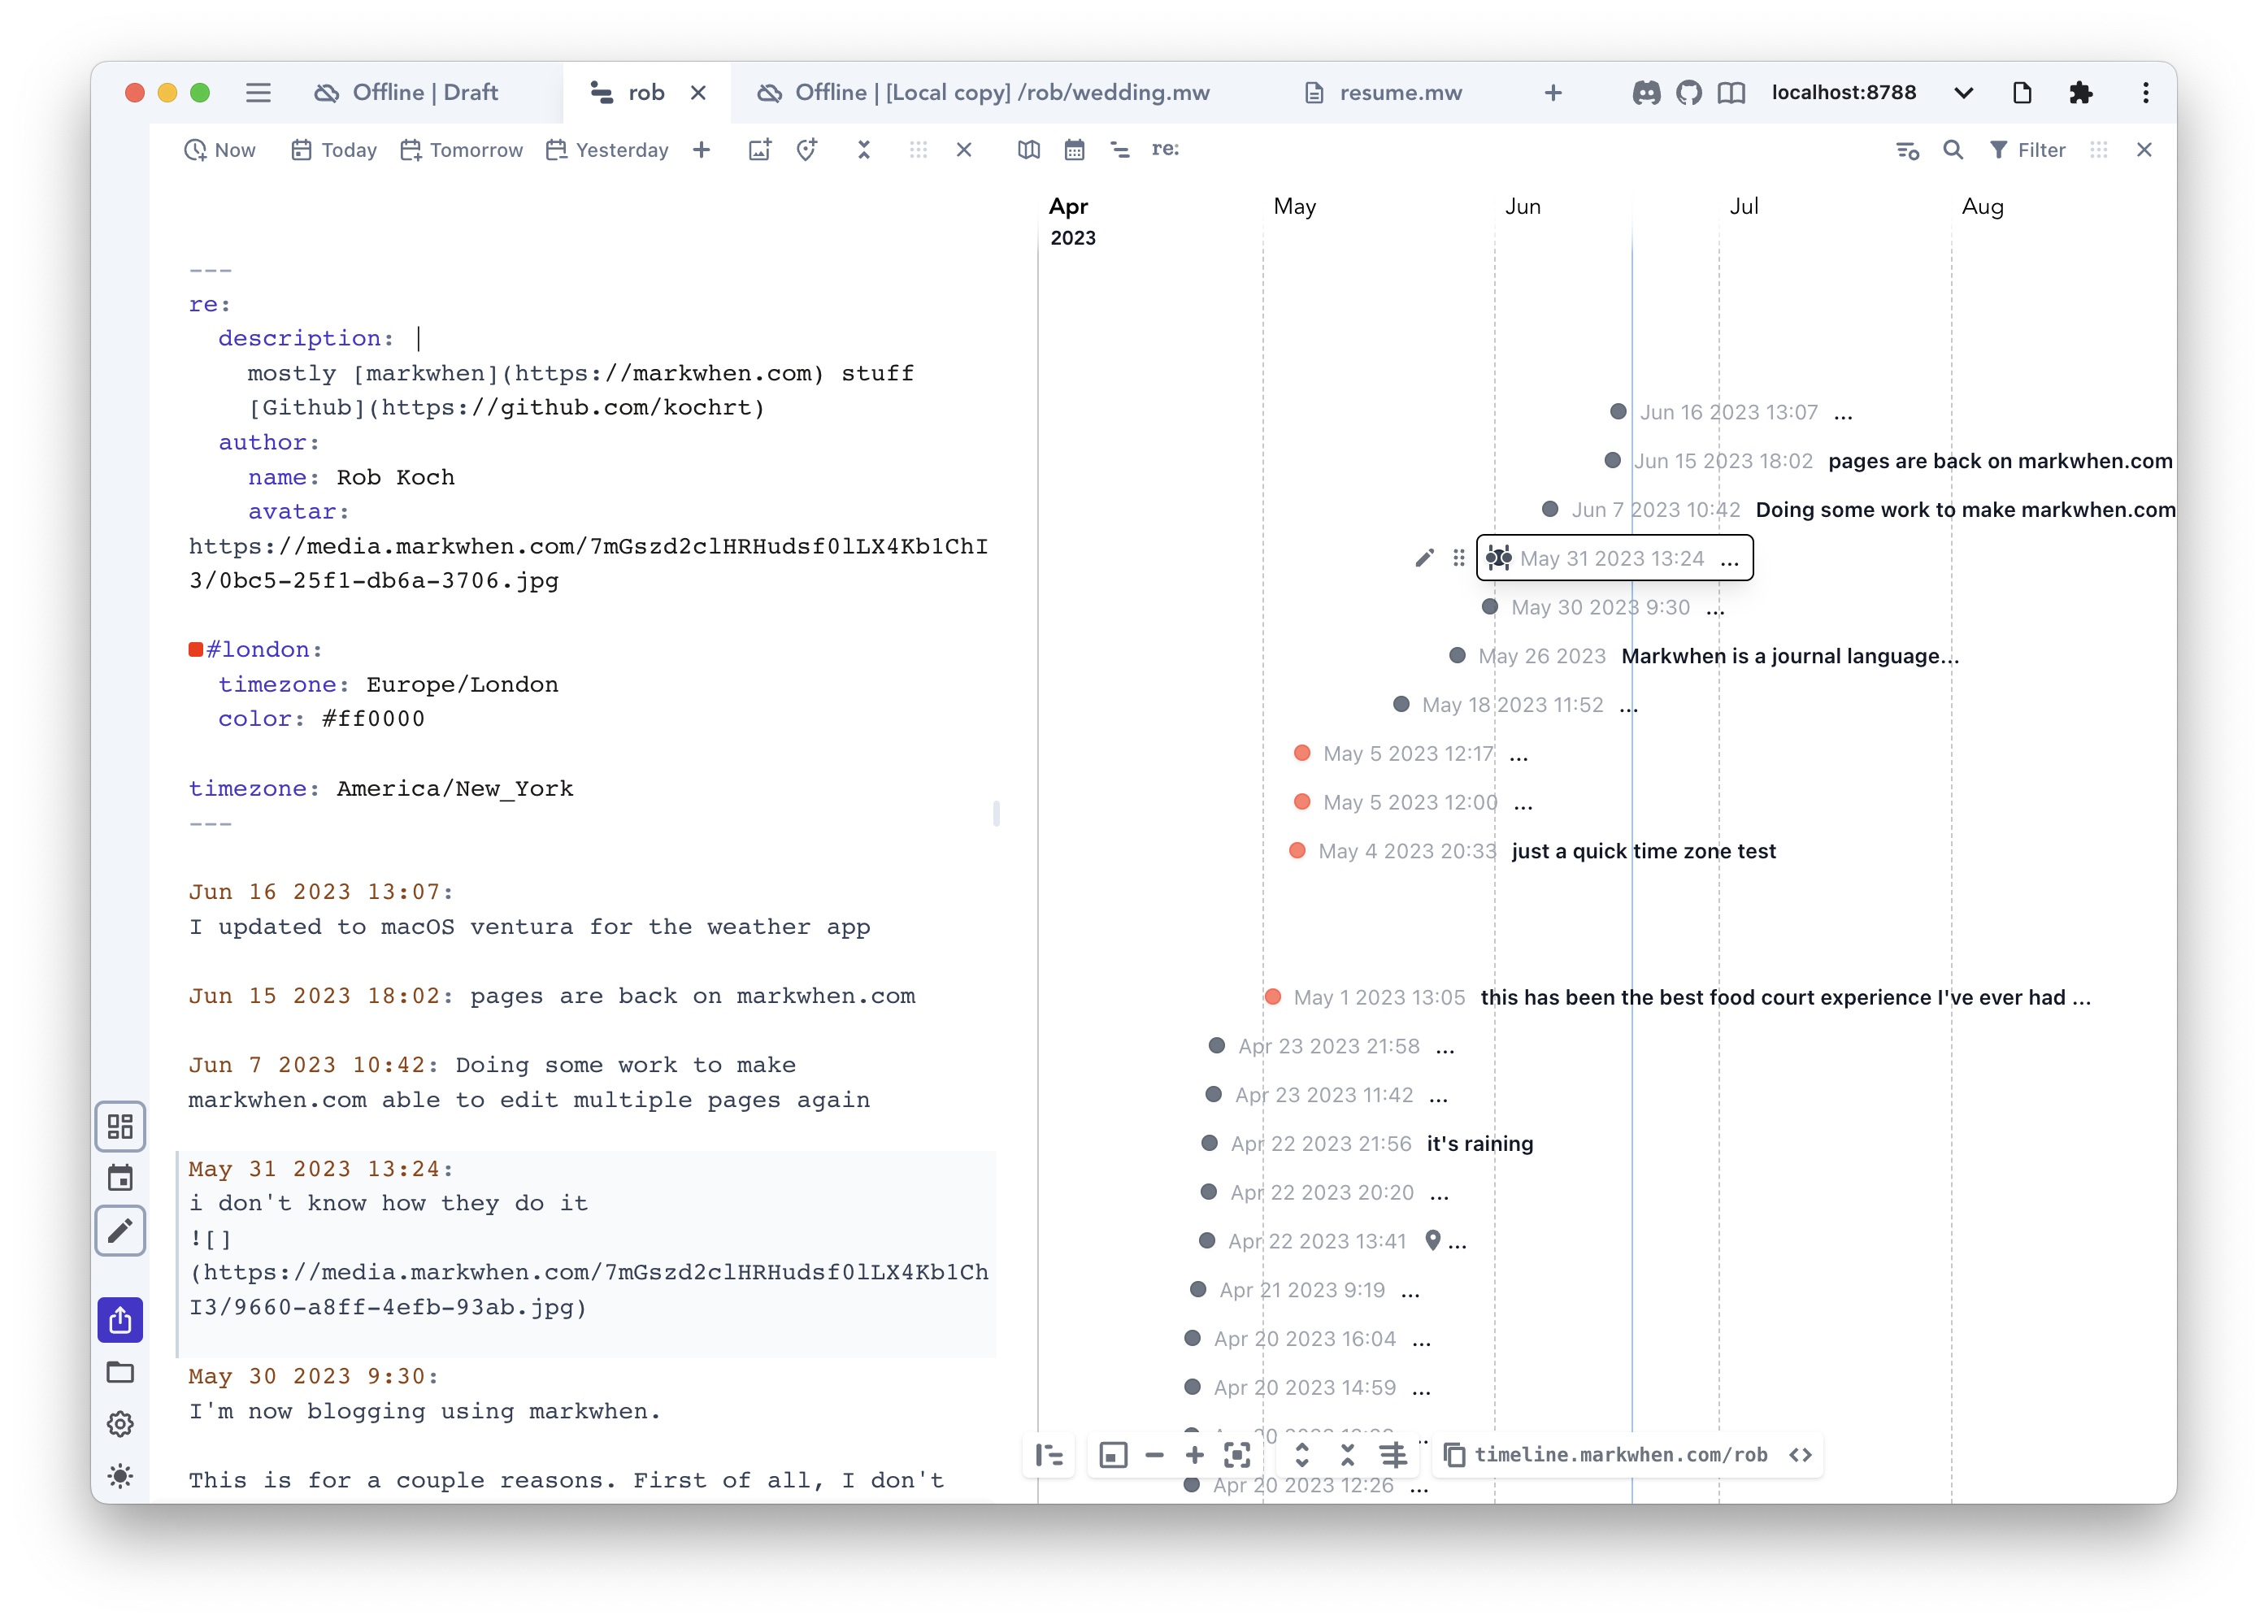Collapse all timeline sections in bottom toolbar
Image resolution: width=2268 pixels, height=1624 pixels.
tap(1348, 1455)
